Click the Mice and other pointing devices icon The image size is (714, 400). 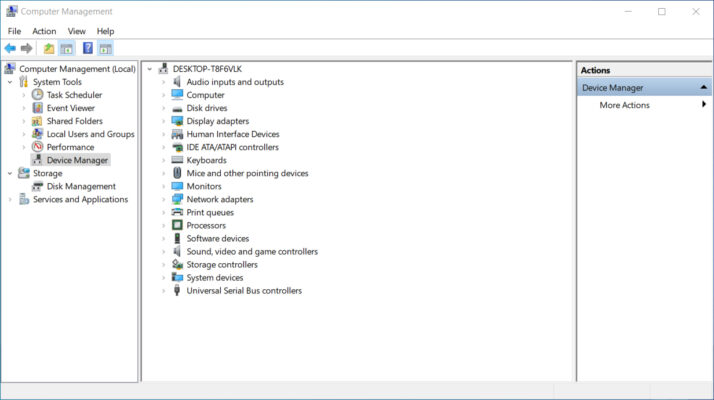click(x=177, y=173)
